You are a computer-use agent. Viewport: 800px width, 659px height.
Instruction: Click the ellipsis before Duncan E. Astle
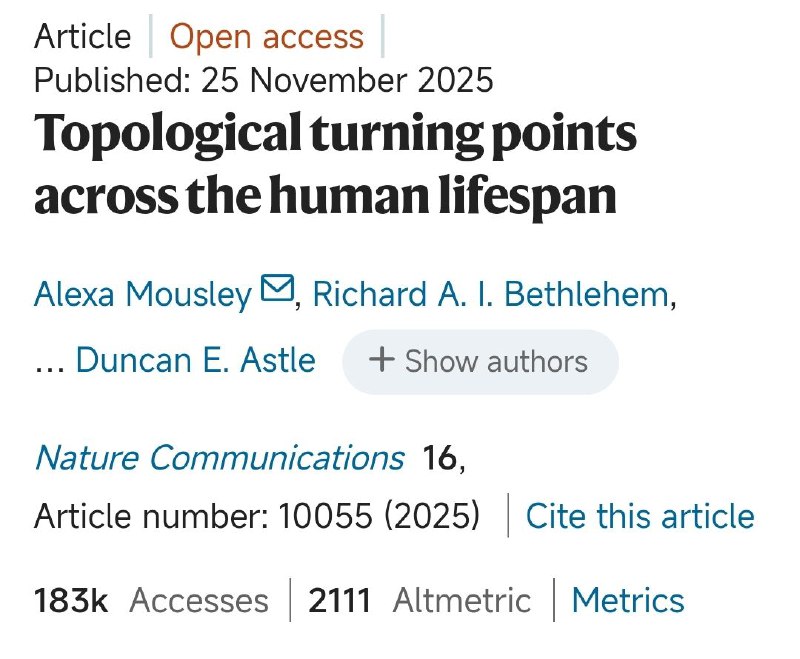tap(49, 362)
